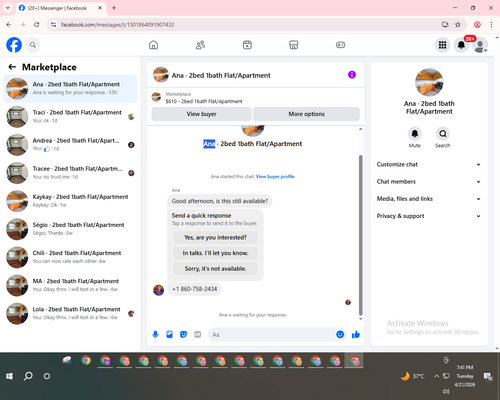Screen dimensions: 500x400
Task: Click the header avatar beside Ana's chat title
Action: [161, 75]
